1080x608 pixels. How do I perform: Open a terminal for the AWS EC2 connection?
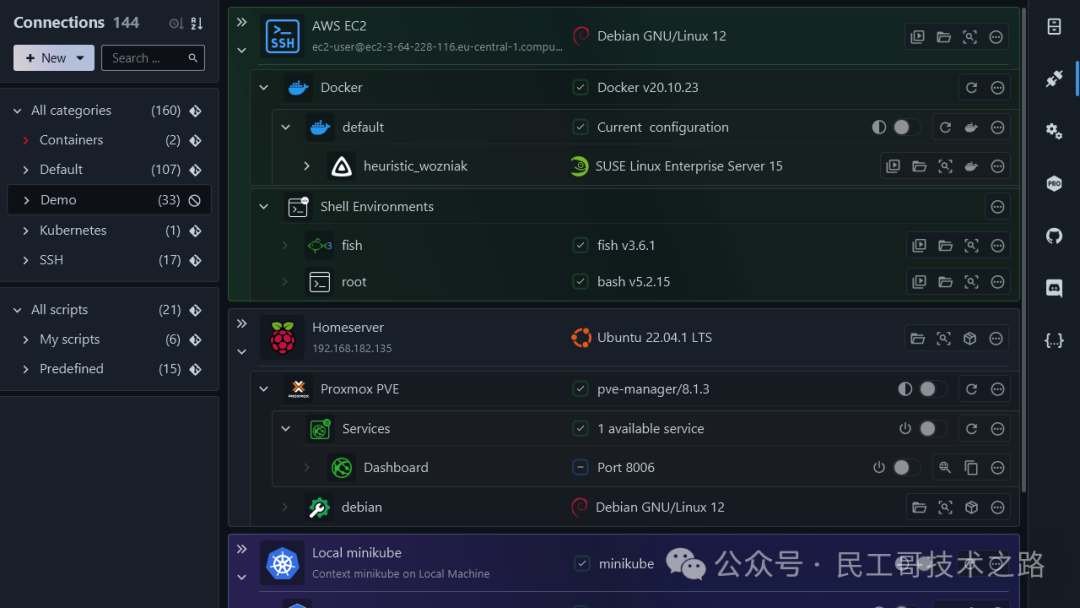pyautogui.click(x=917, y=36)
